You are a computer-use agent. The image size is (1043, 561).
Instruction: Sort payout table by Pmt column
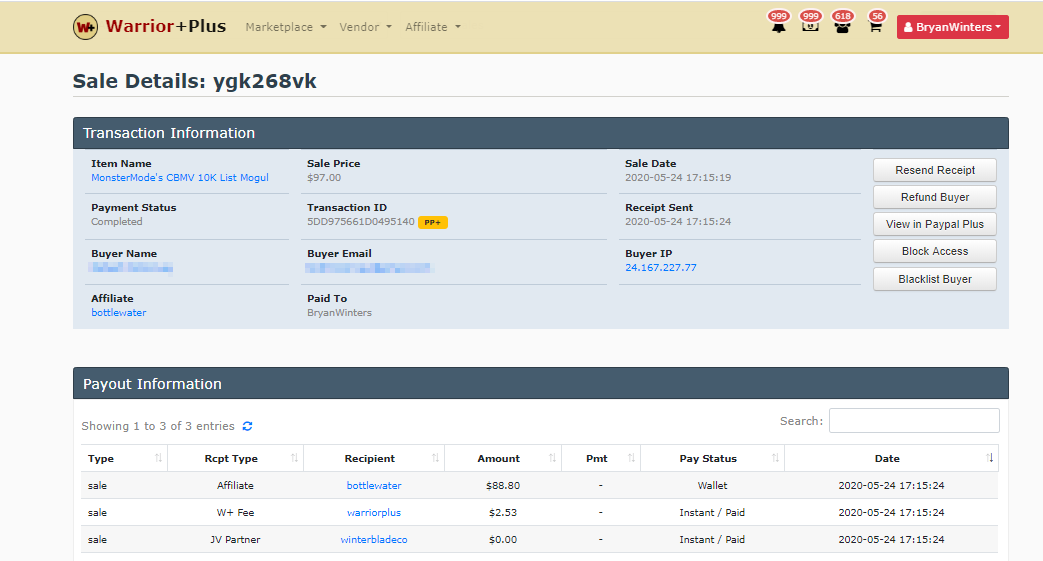[x=601, y=458]
